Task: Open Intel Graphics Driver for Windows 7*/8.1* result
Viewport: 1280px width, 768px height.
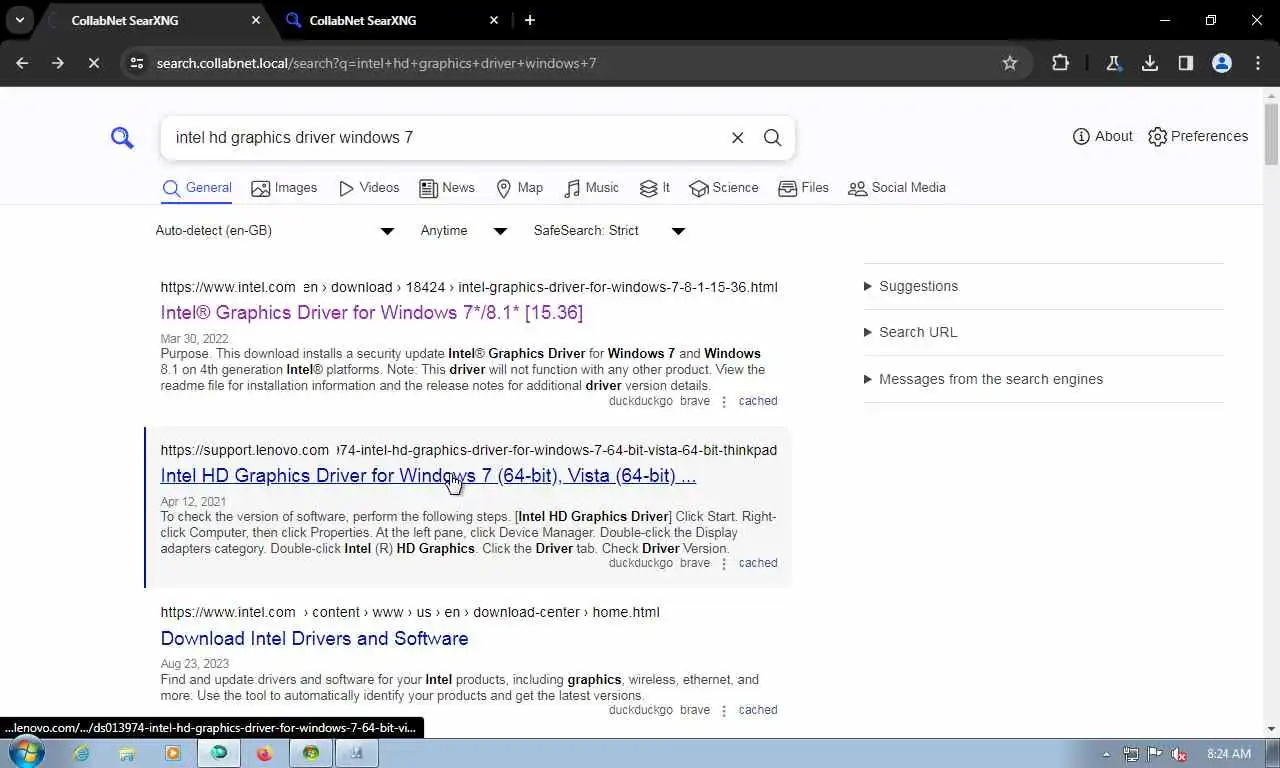Action: (372, 313)
